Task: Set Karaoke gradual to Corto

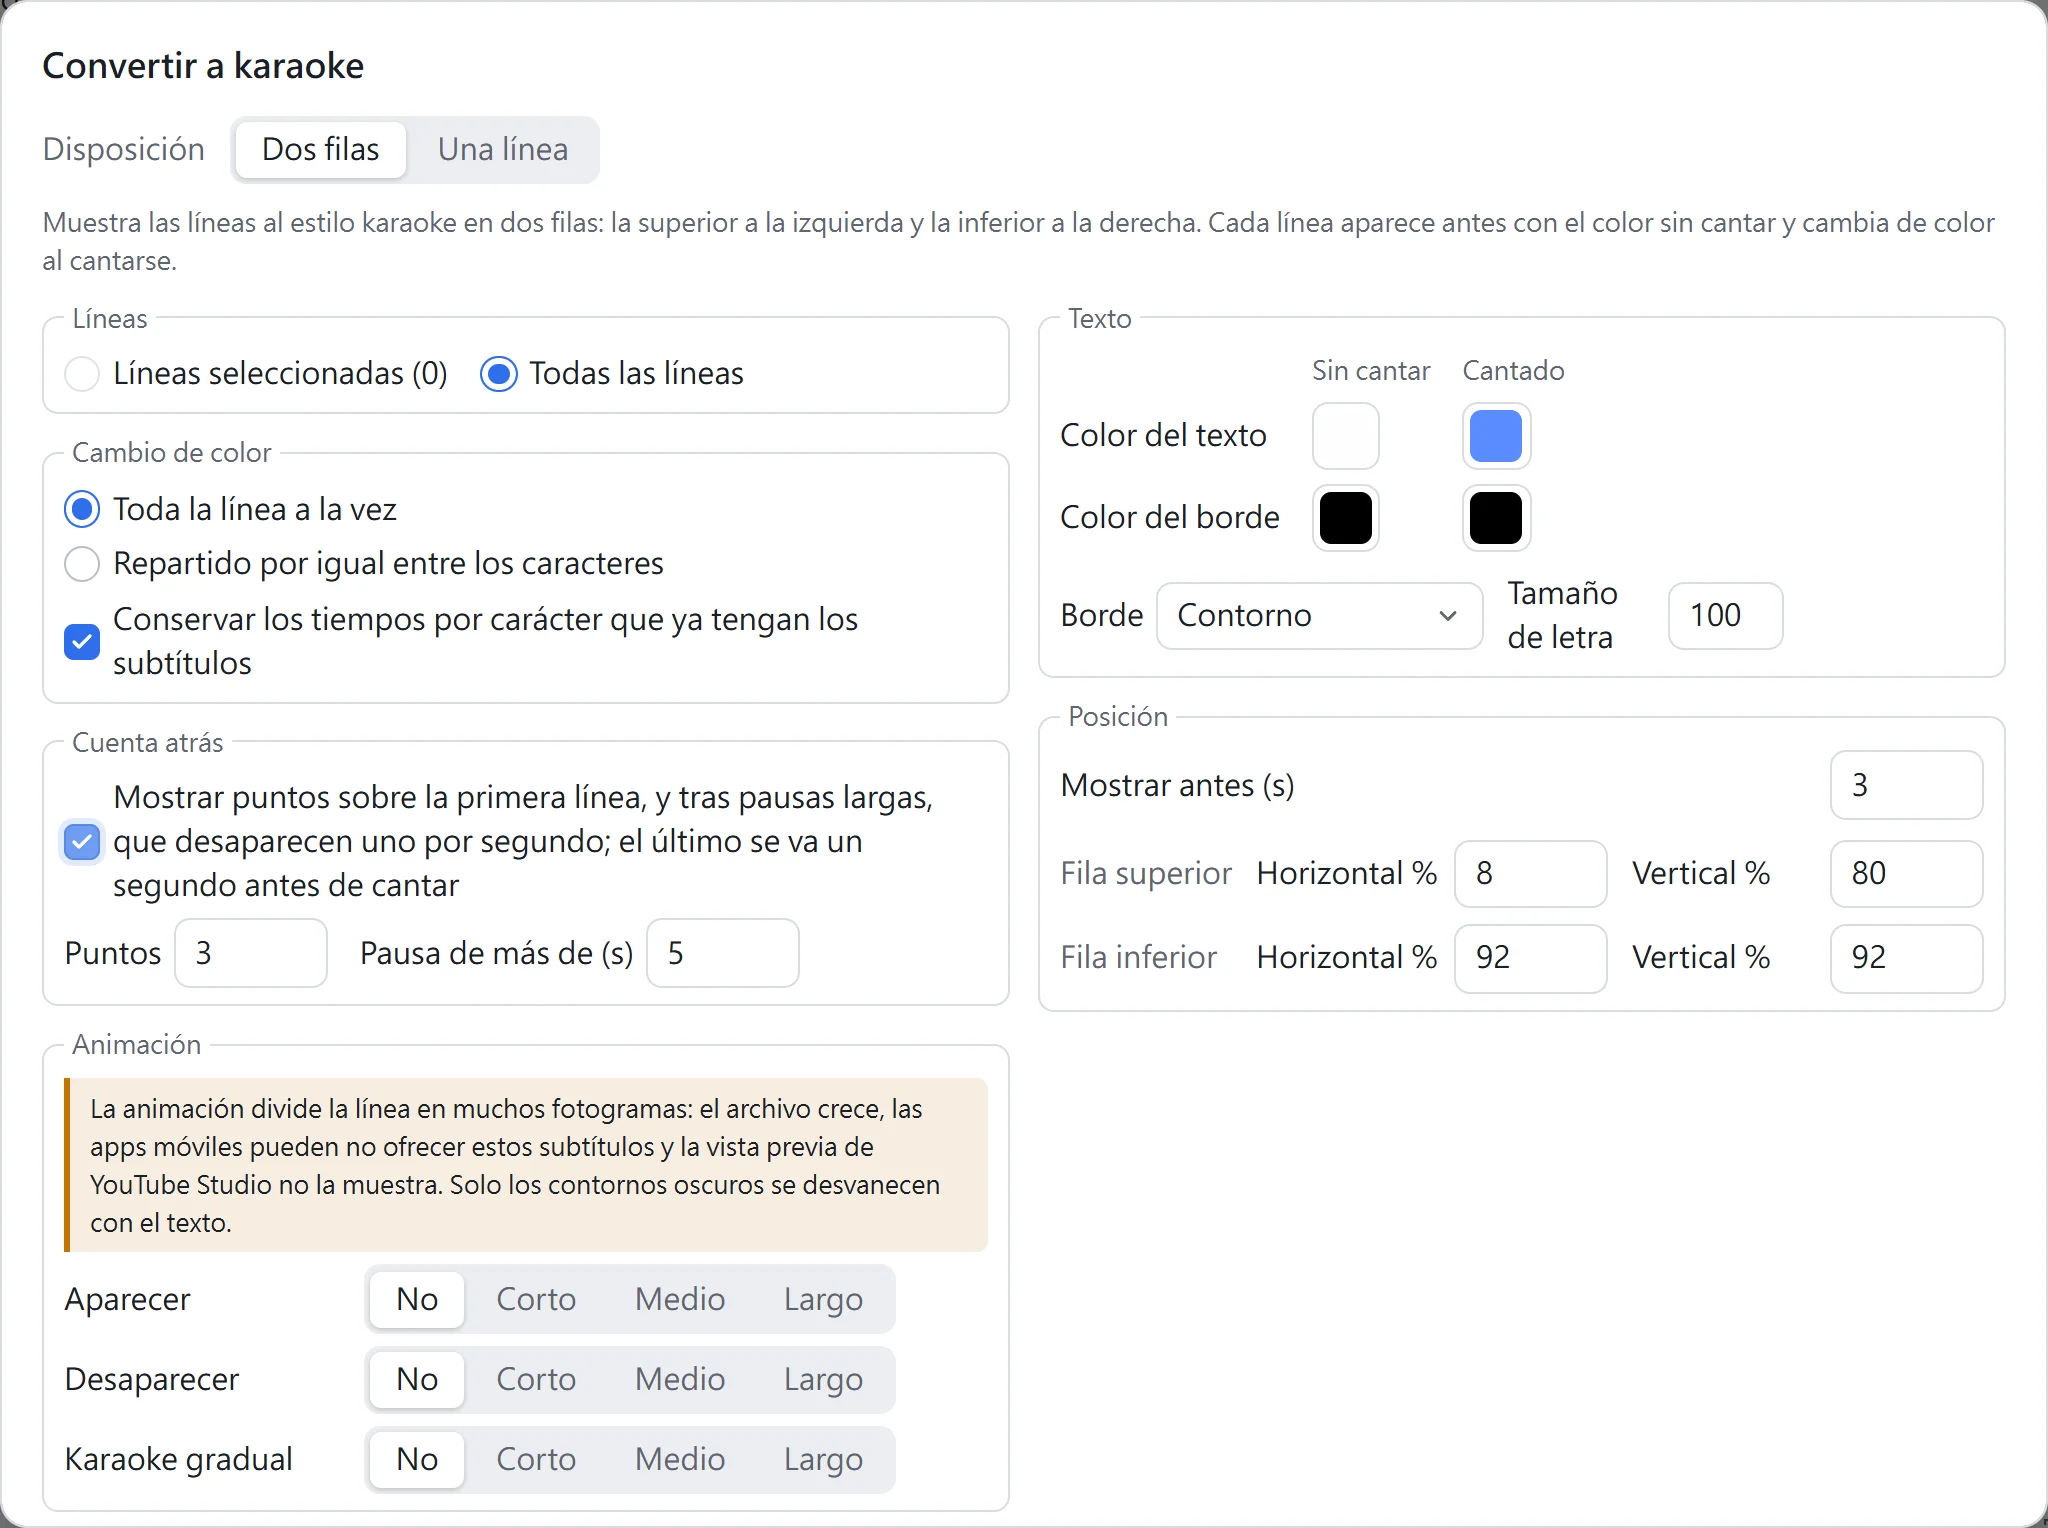Action: coord(536,1460)
